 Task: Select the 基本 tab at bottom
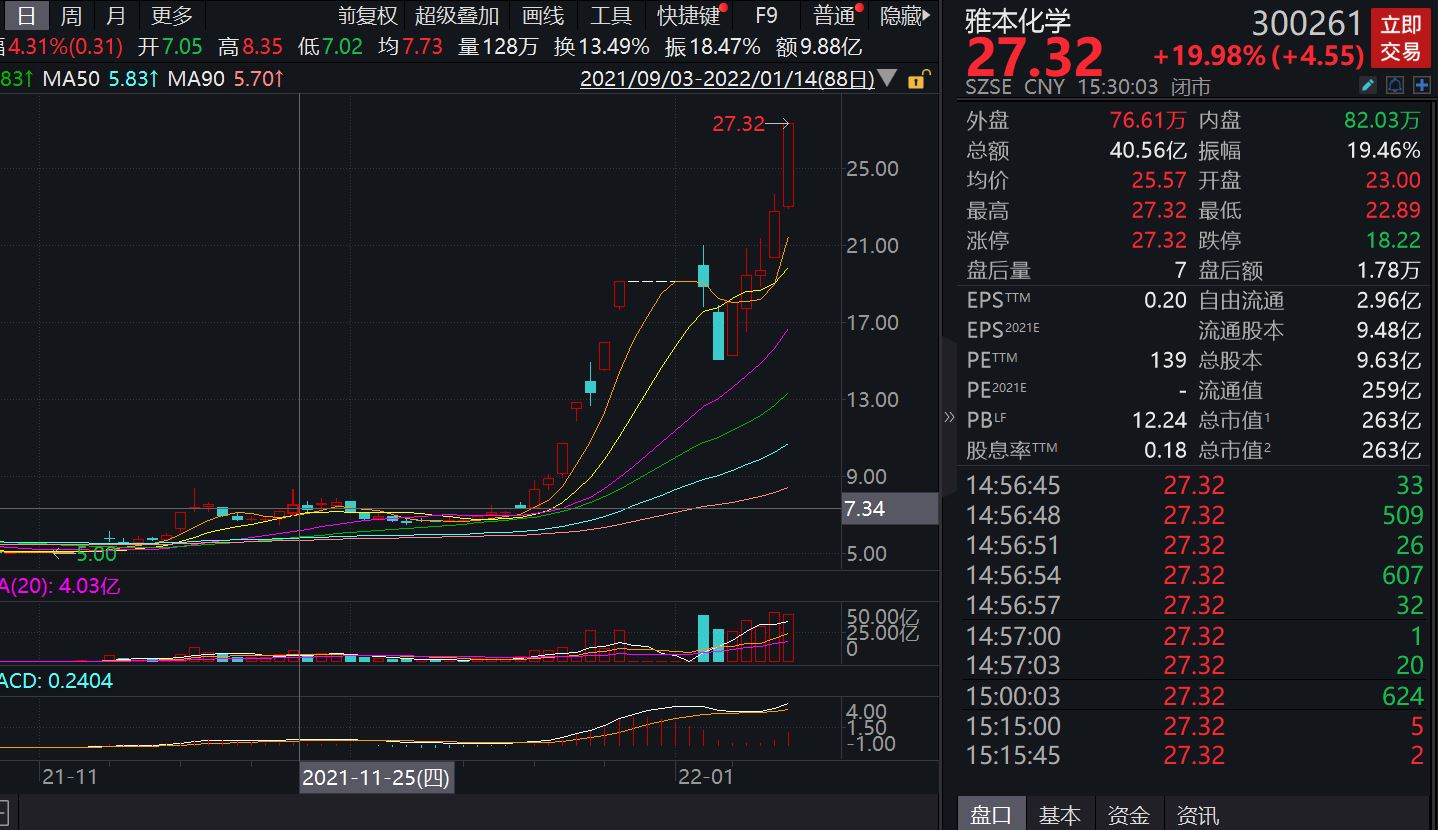click(1059, 816)
